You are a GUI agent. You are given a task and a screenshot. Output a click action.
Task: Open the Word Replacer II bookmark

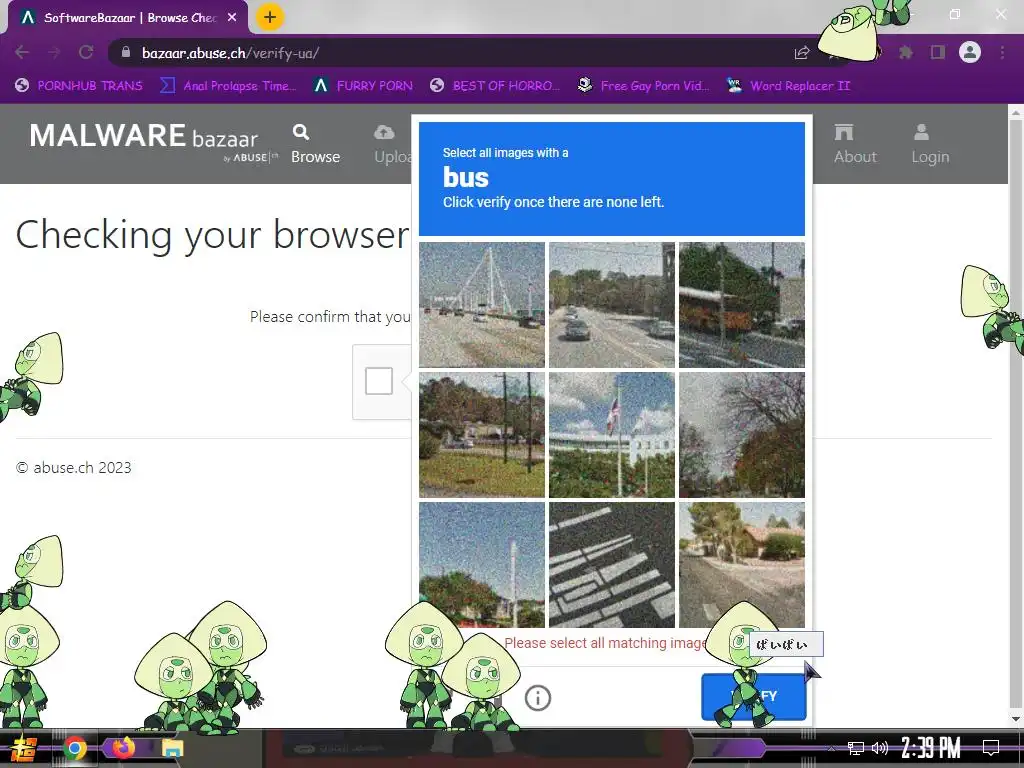tap(788, 86)
